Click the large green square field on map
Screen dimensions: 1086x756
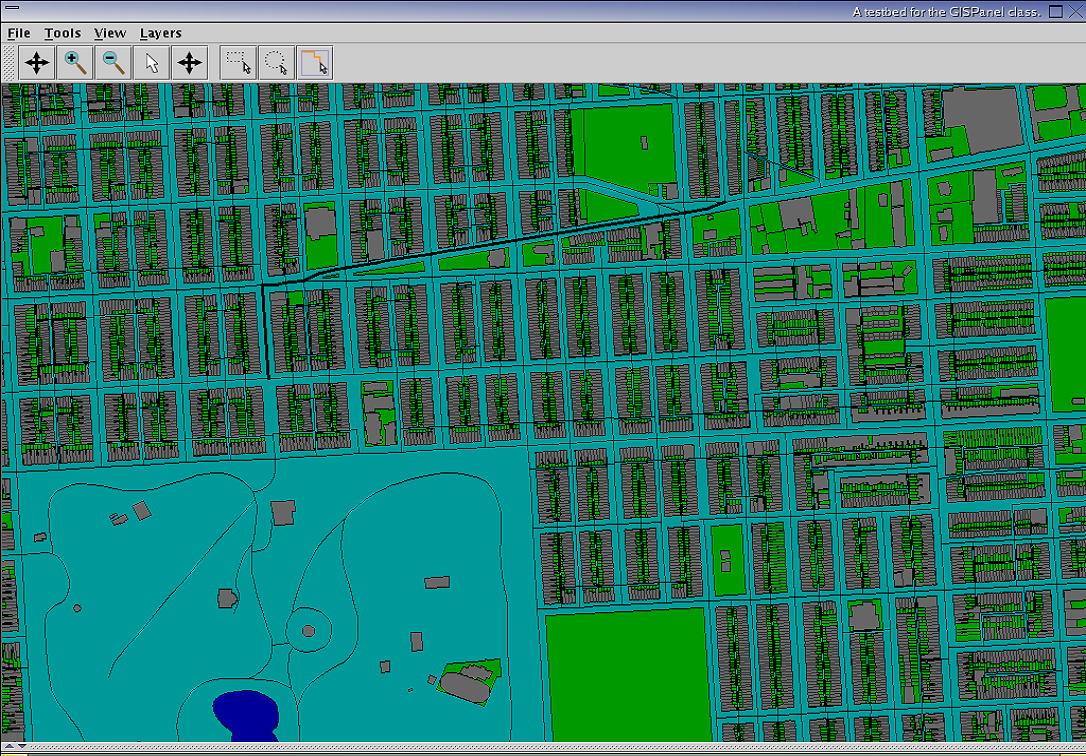626,676
